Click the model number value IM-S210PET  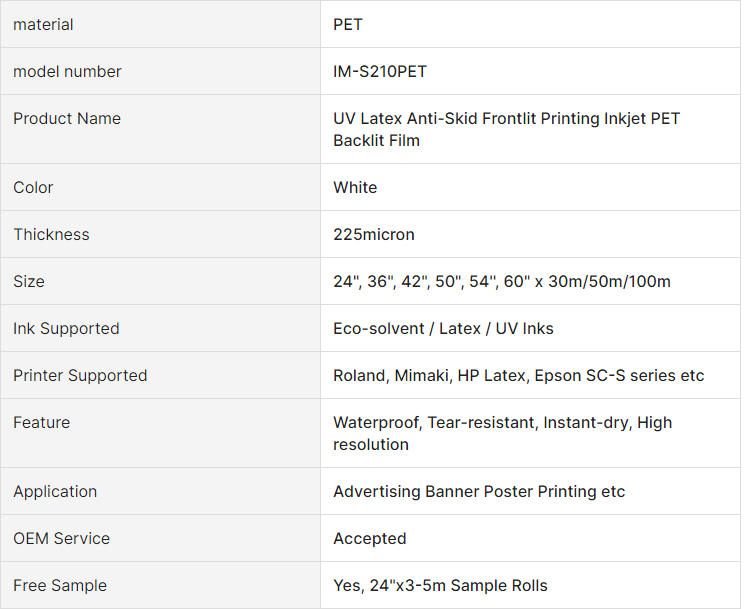[x=380, y=71]
